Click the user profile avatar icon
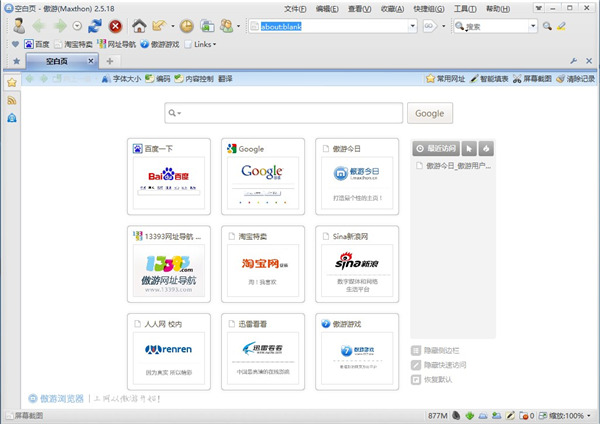The width and height of the screenshot is (600, 424). point(18,26)
